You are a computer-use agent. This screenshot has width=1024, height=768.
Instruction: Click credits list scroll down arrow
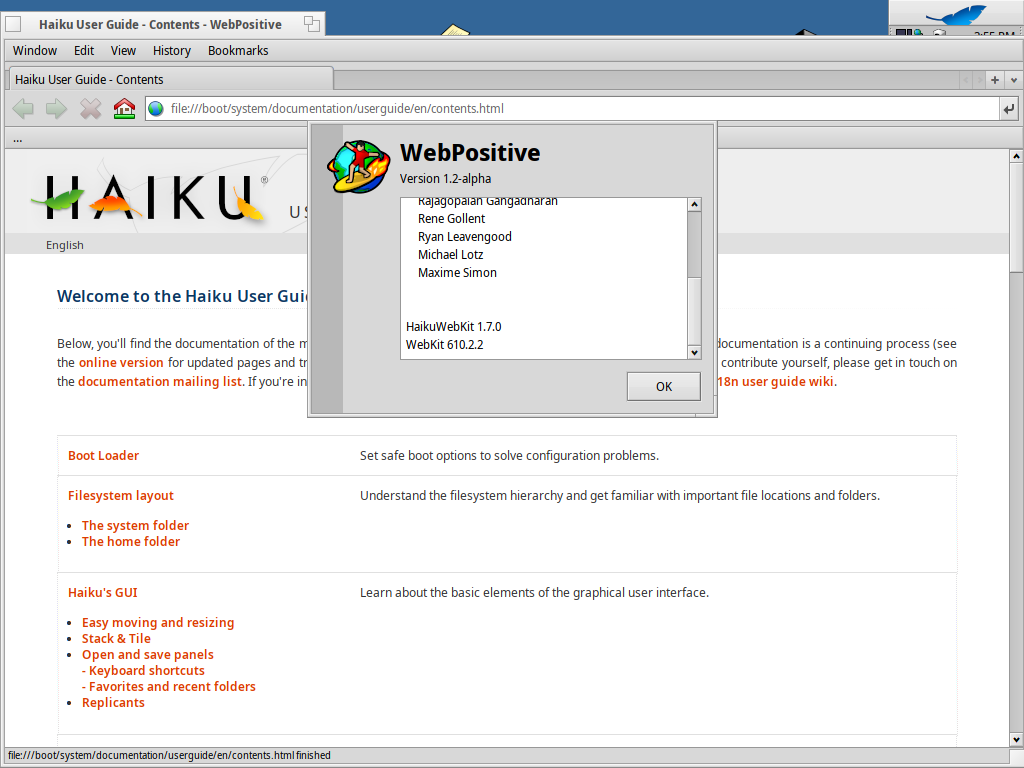[694, 353]
